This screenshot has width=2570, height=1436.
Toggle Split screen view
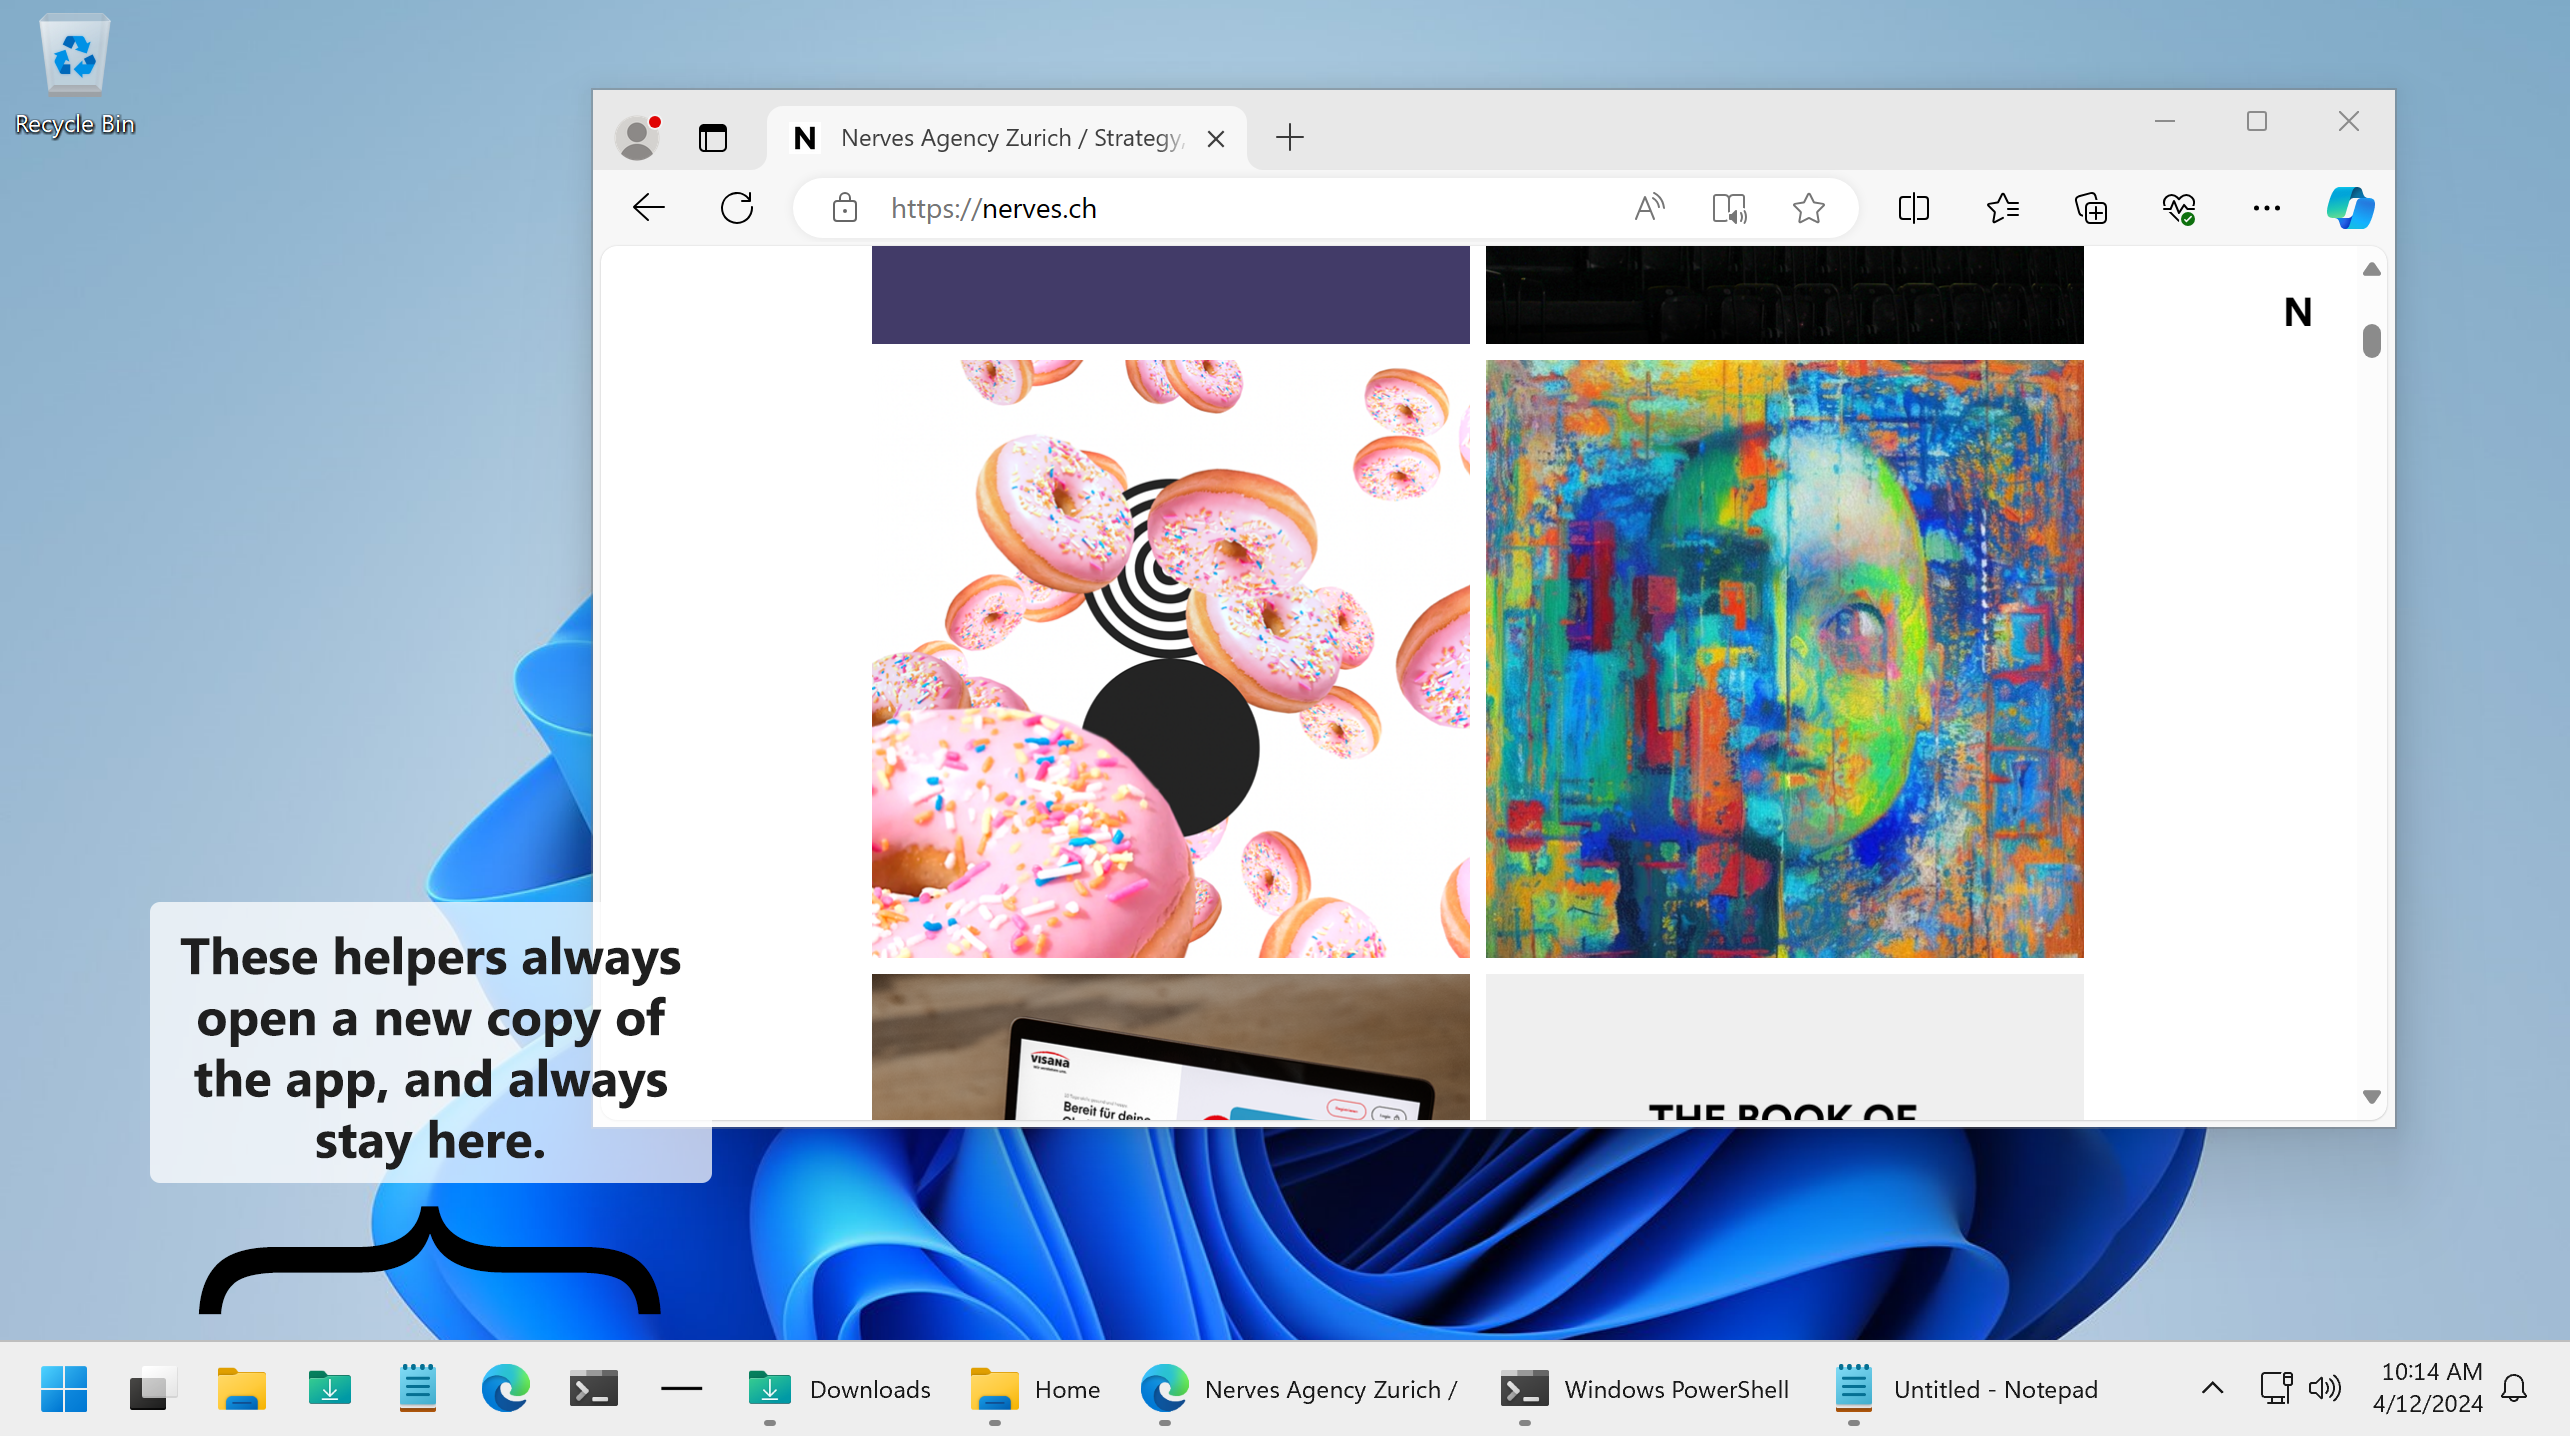1913,208
